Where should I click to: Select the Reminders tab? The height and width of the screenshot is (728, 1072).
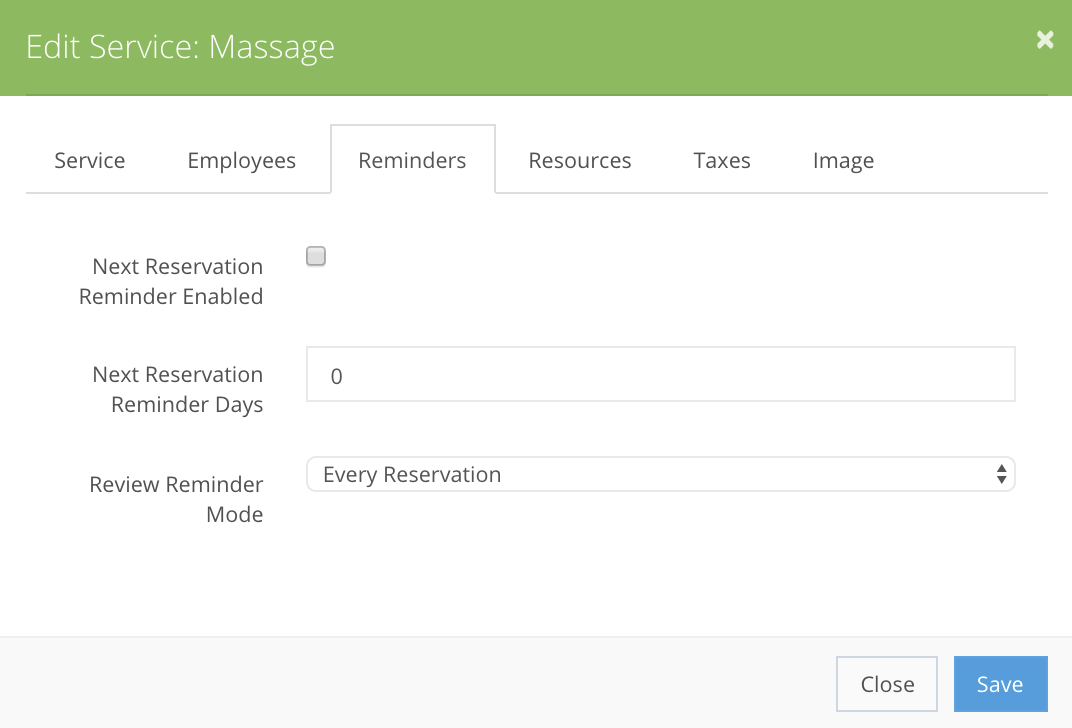(x=412, y=159)
